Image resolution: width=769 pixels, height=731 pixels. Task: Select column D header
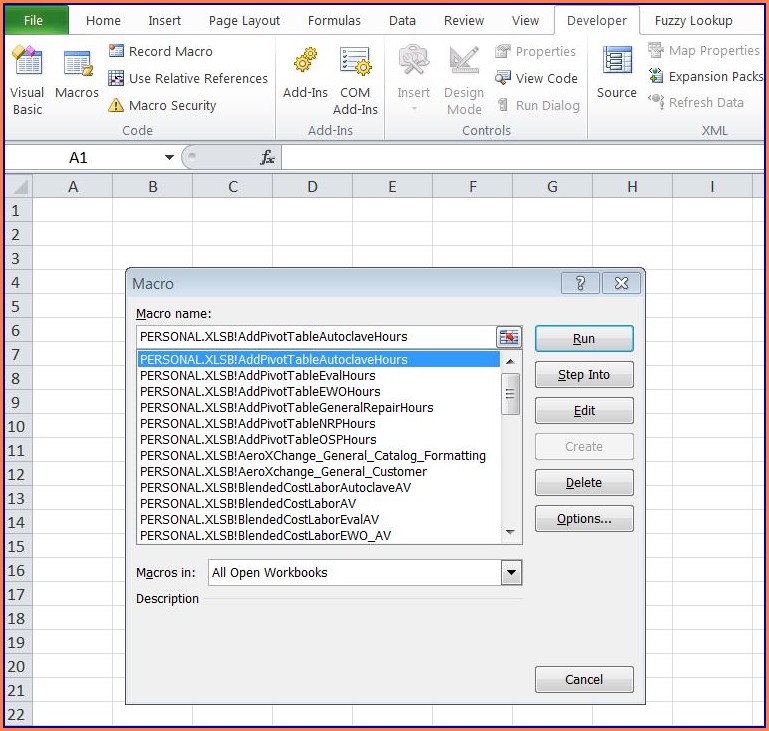point(312,187)
